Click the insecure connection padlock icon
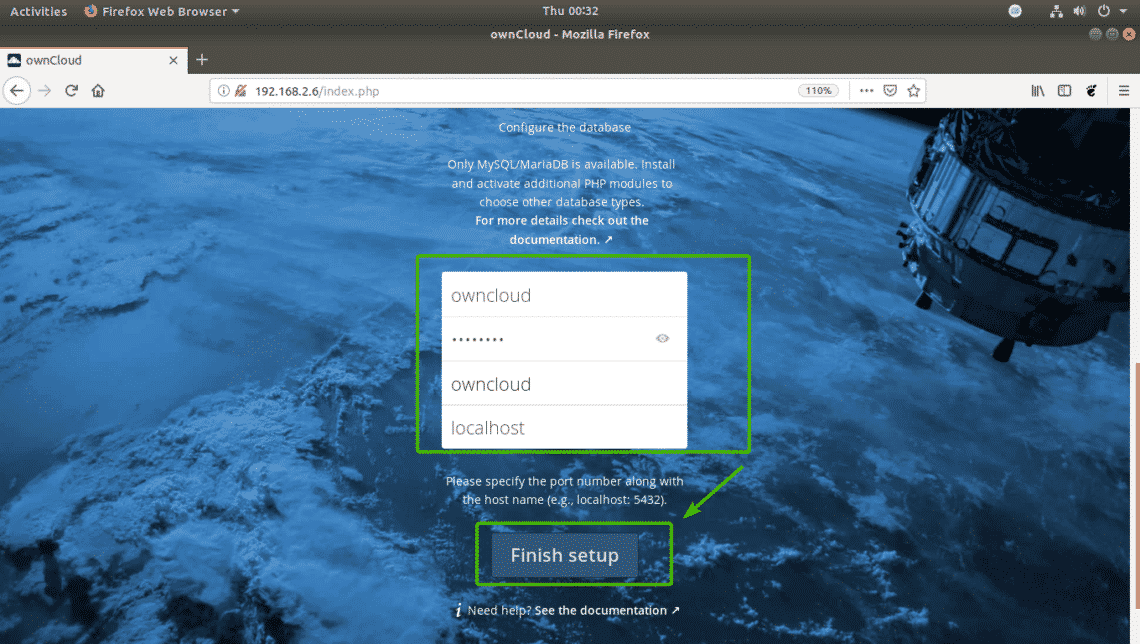1140x644 pixels. [241, 91]
